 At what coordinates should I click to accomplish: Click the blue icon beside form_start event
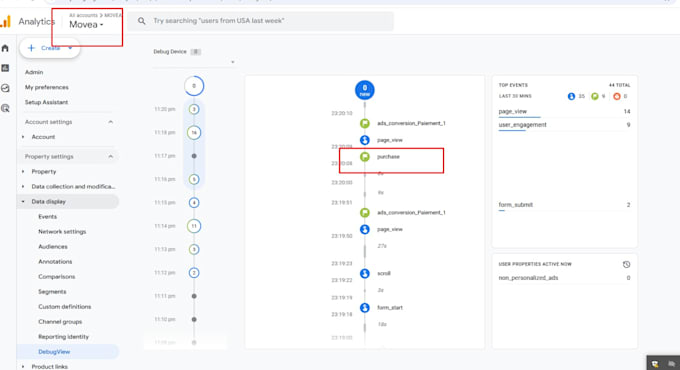365,308
